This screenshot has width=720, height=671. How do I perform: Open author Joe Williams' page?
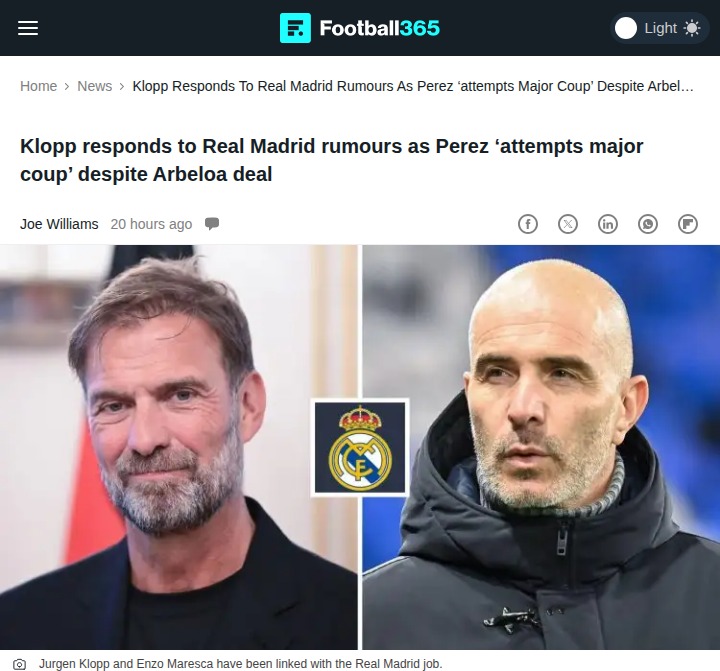pos(59,224)
